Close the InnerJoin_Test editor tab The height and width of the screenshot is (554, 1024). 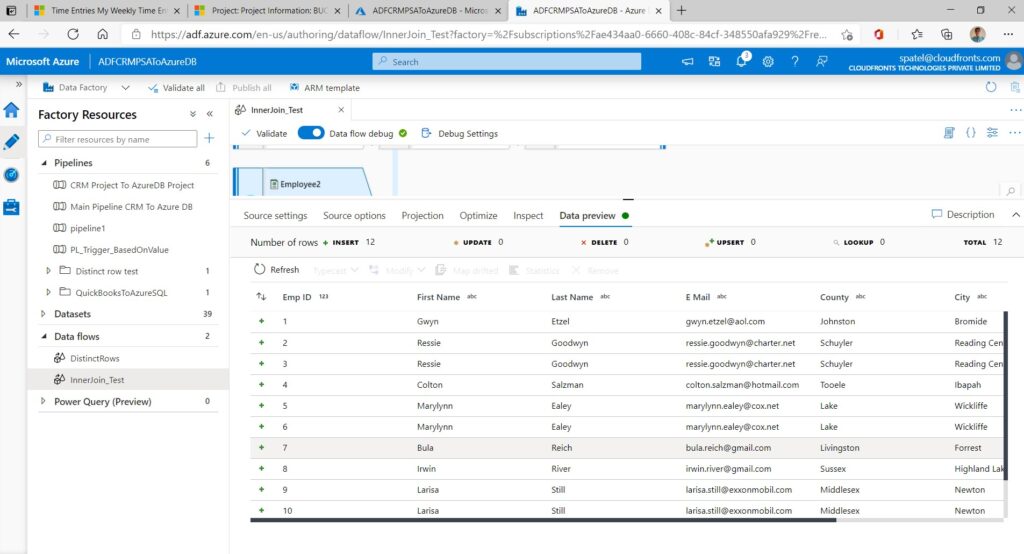point(341,110)
